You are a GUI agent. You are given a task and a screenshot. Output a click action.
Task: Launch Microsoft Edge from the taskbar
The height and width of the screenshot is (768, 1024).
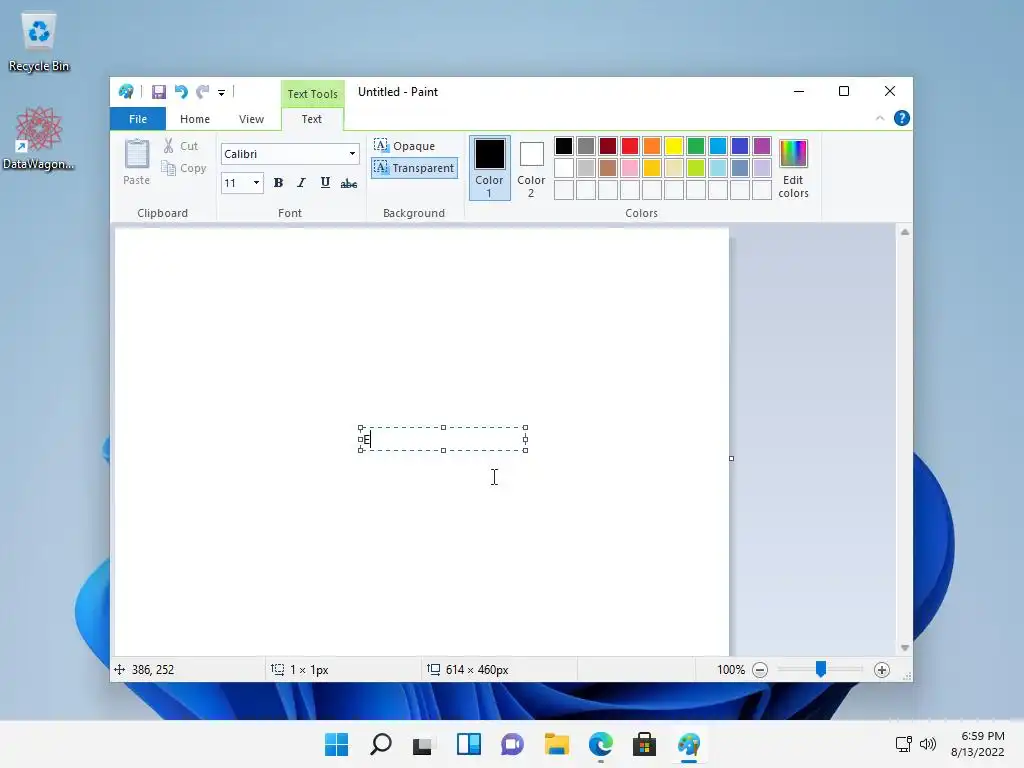tap(601, 744)
